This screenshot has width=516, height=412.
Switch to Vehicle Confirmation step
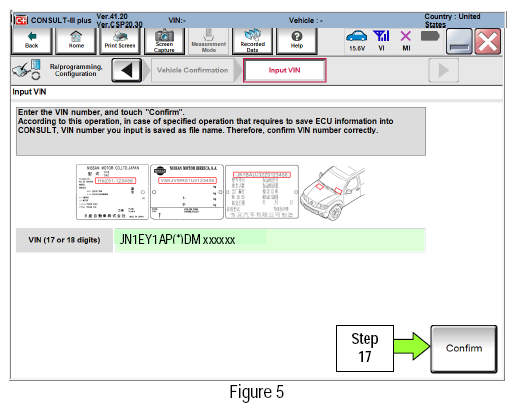pyautogui.click(x=193, y=70)
